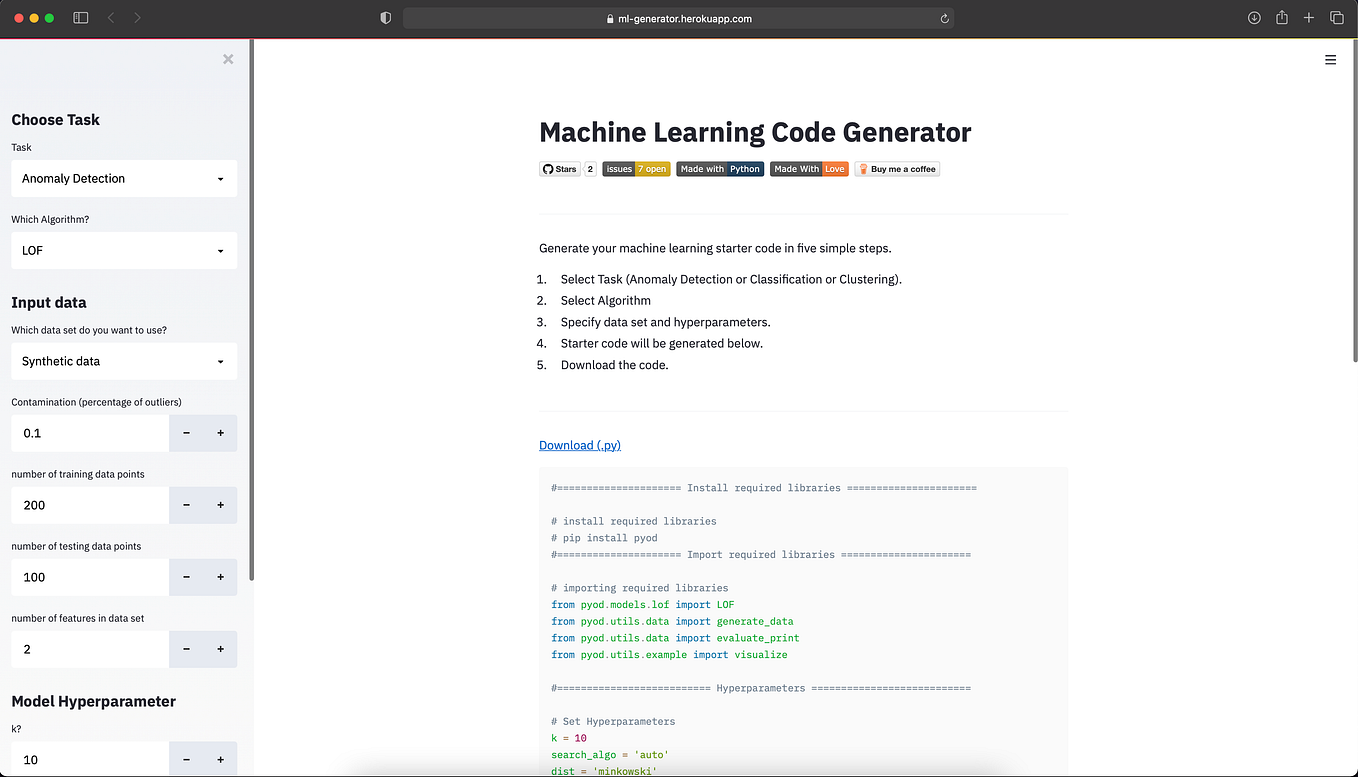Click the Download (.py) link
This screenshot has height=777, width=1358.
click(580, 445)
